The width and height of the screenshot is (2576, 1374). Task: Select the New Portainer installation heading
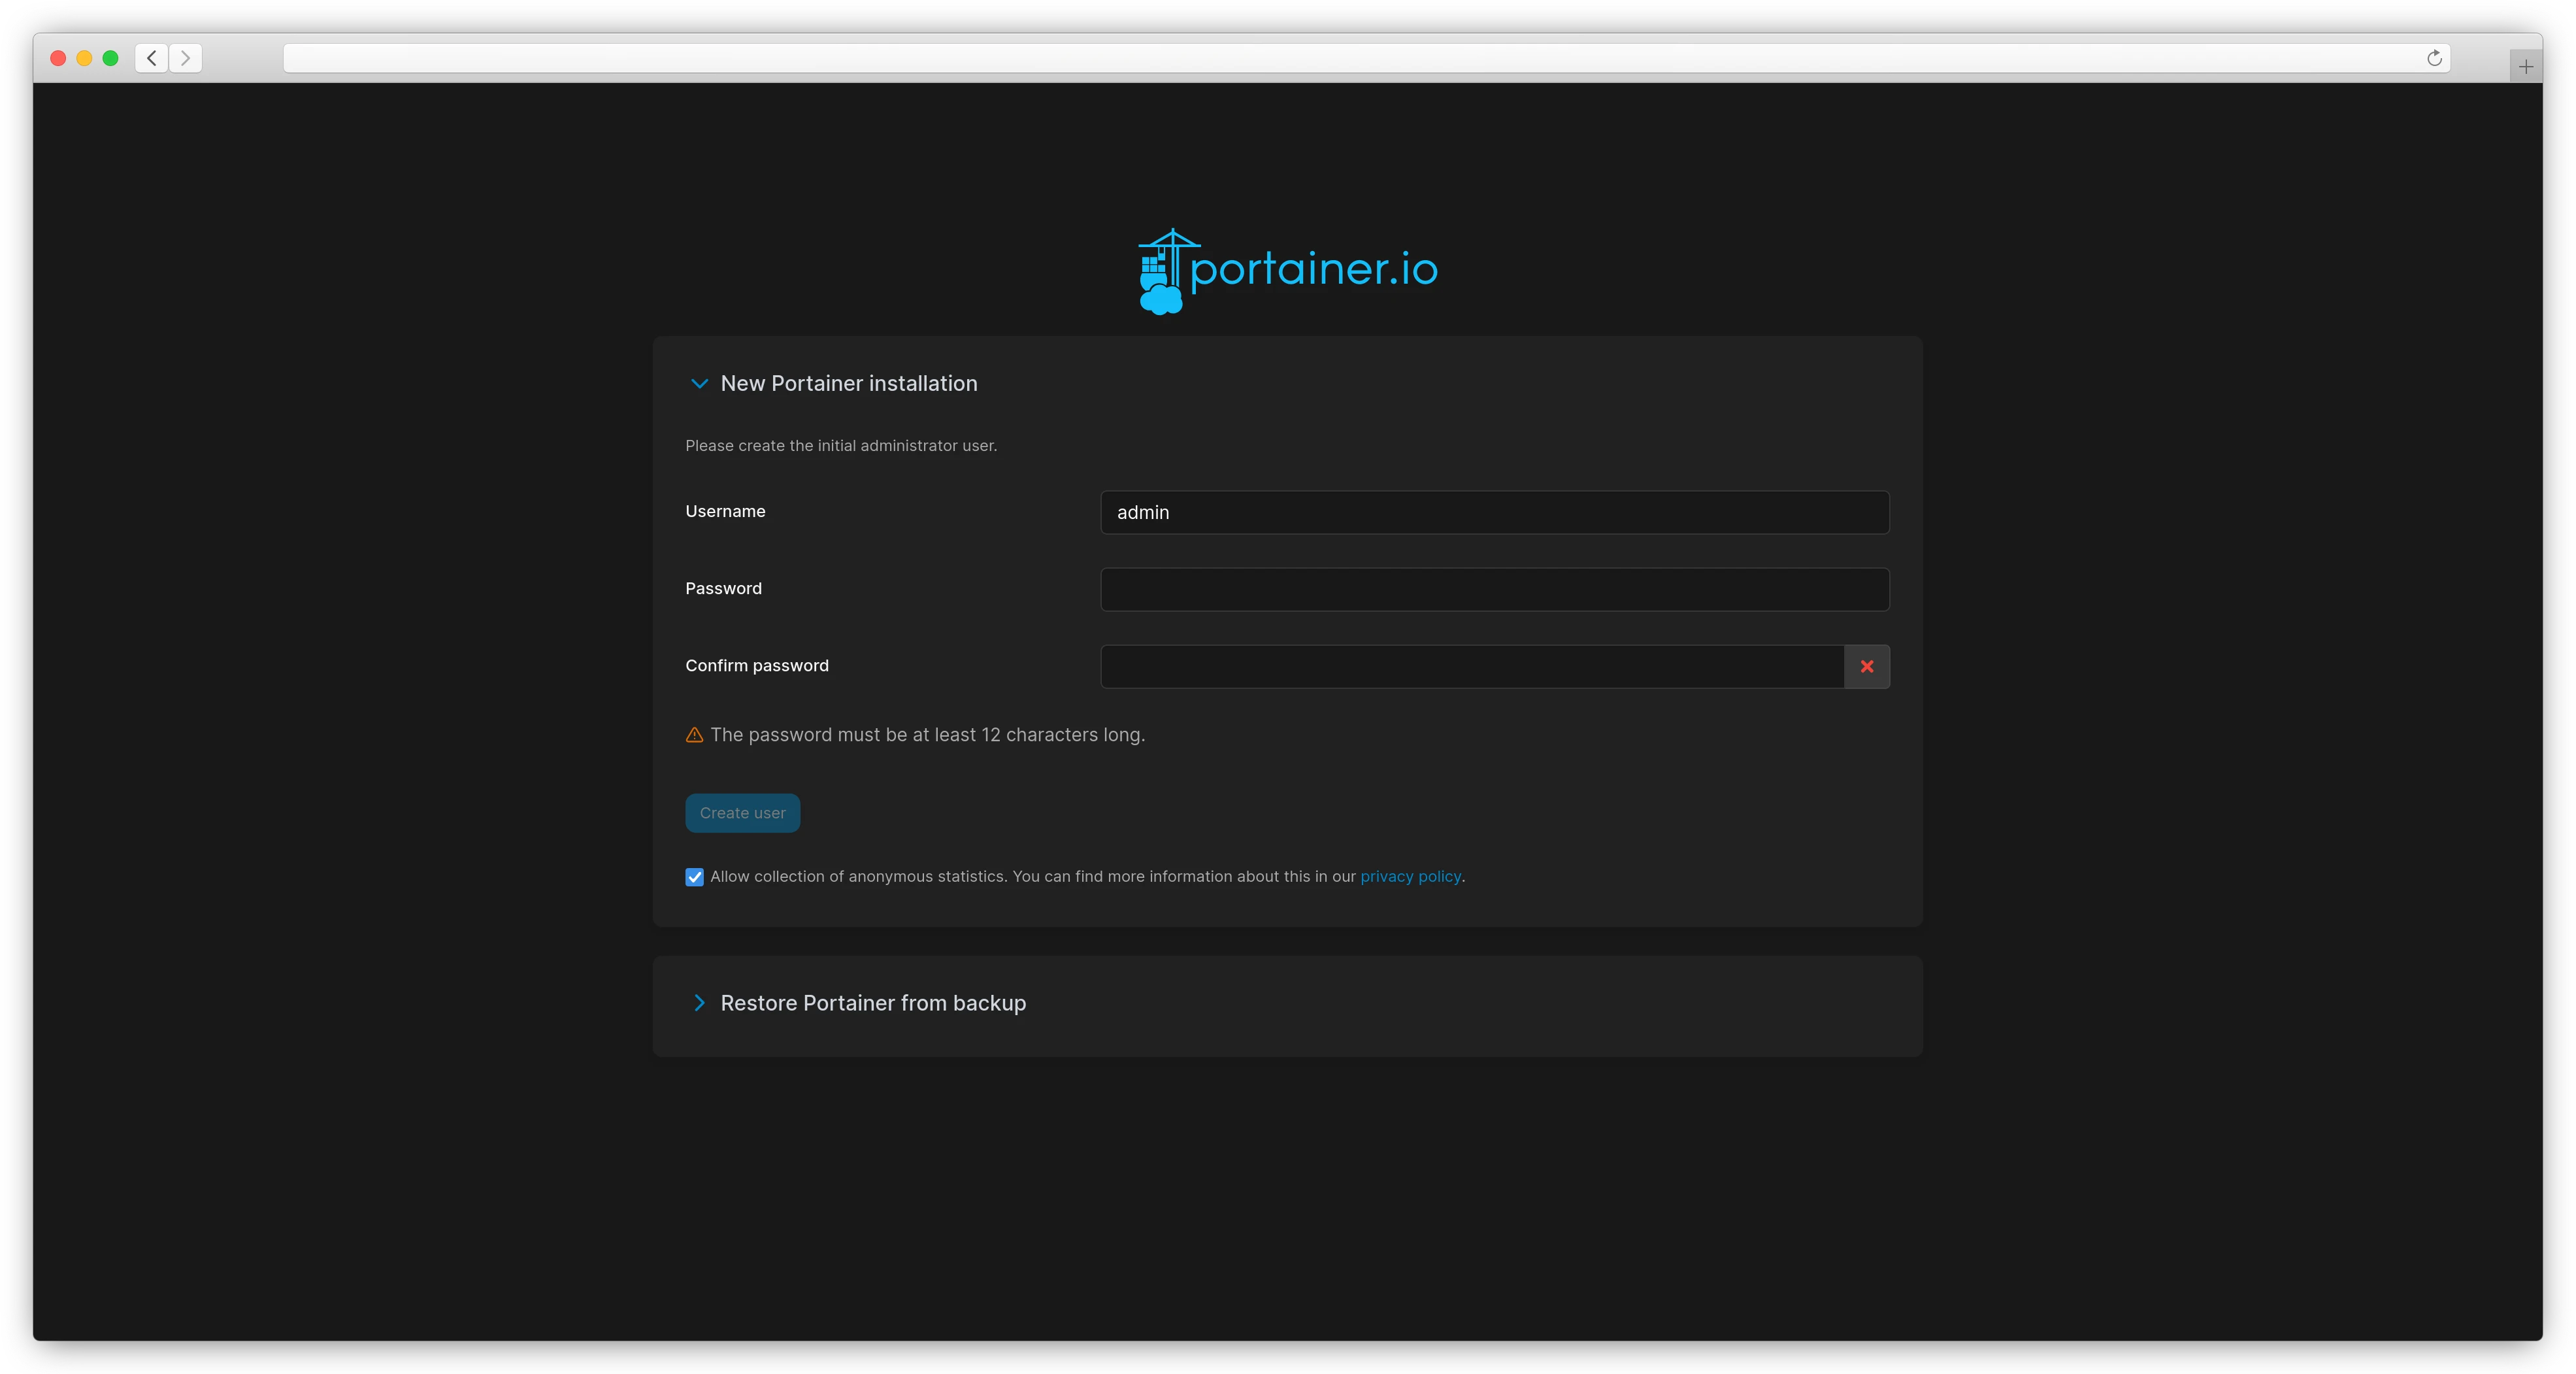[x=848, y=383]
